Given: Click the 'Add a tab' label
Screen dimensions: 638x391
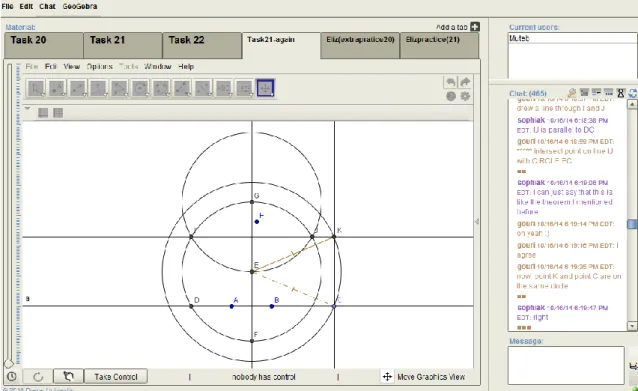Looking at the screenshot, I should [452, 27].
